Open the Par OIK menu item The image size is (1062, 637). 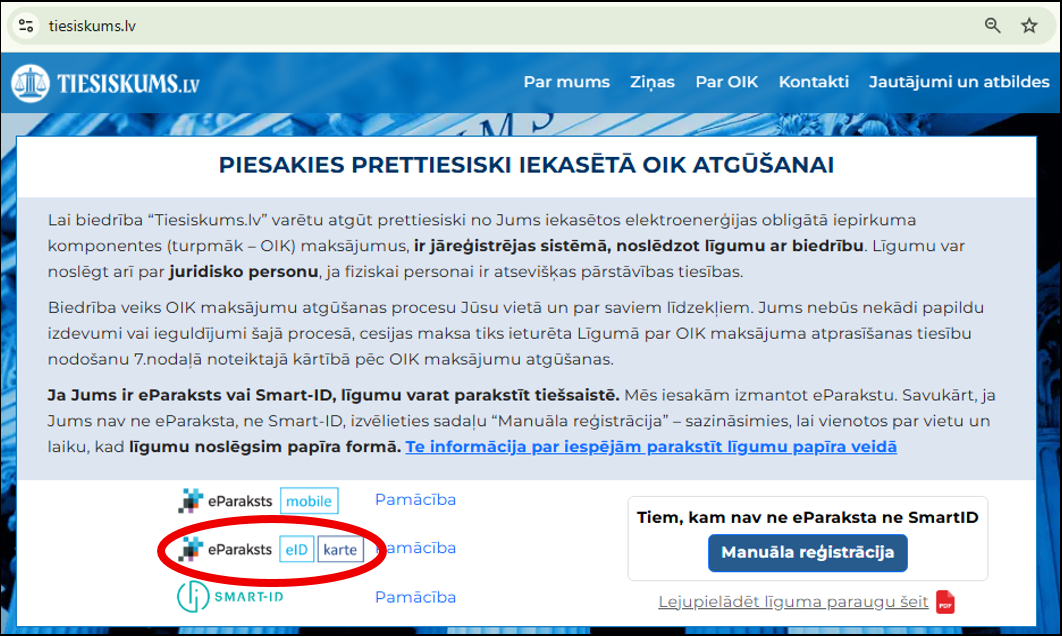coord(726,82)
